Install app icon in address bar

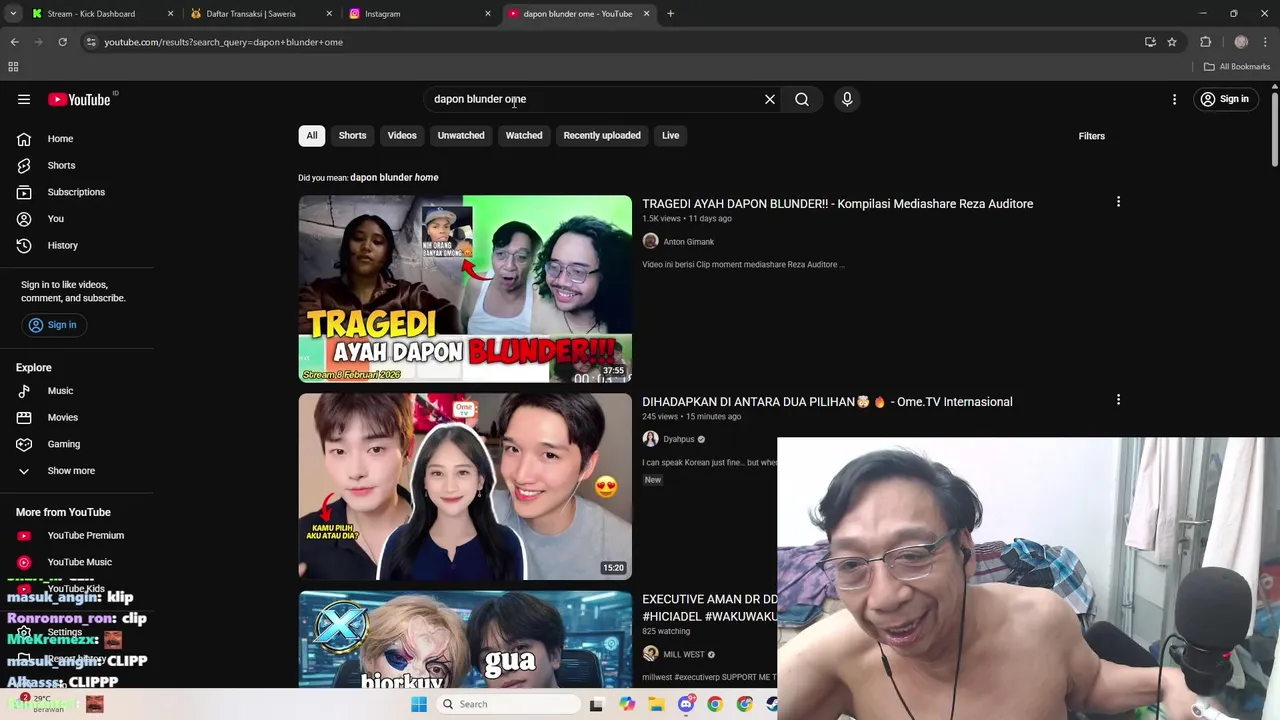[x=1150, y=42]
